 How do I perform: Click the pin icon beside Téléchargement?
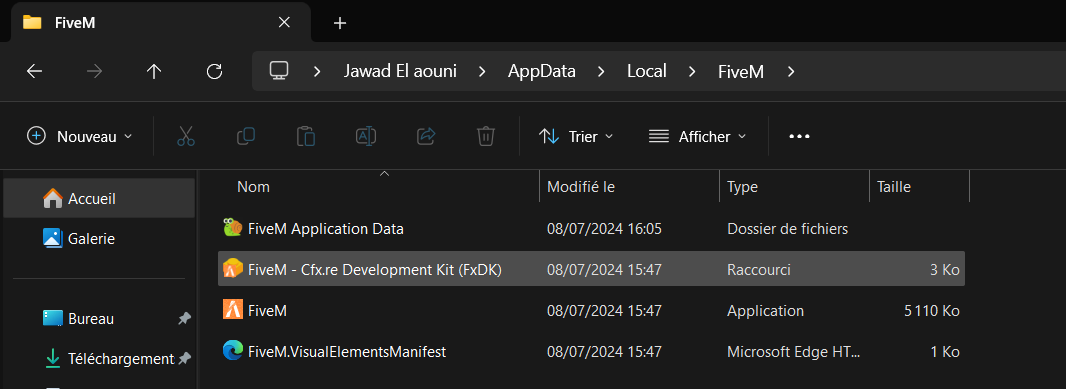[184, 358]
